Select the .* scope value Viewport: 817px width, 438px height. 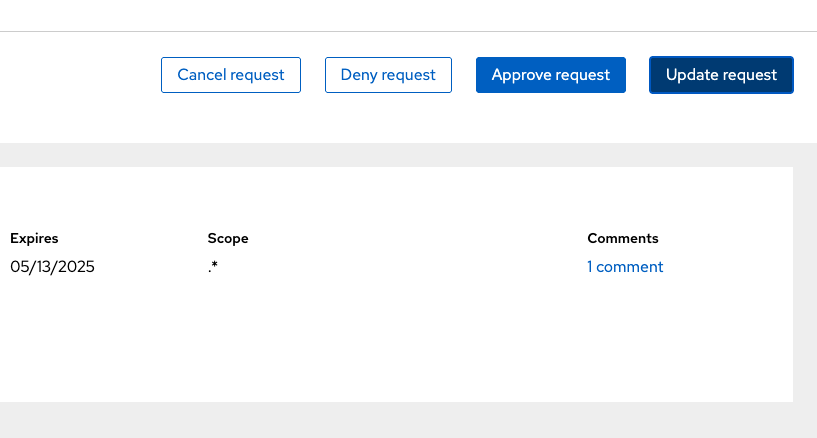[213, 267]
